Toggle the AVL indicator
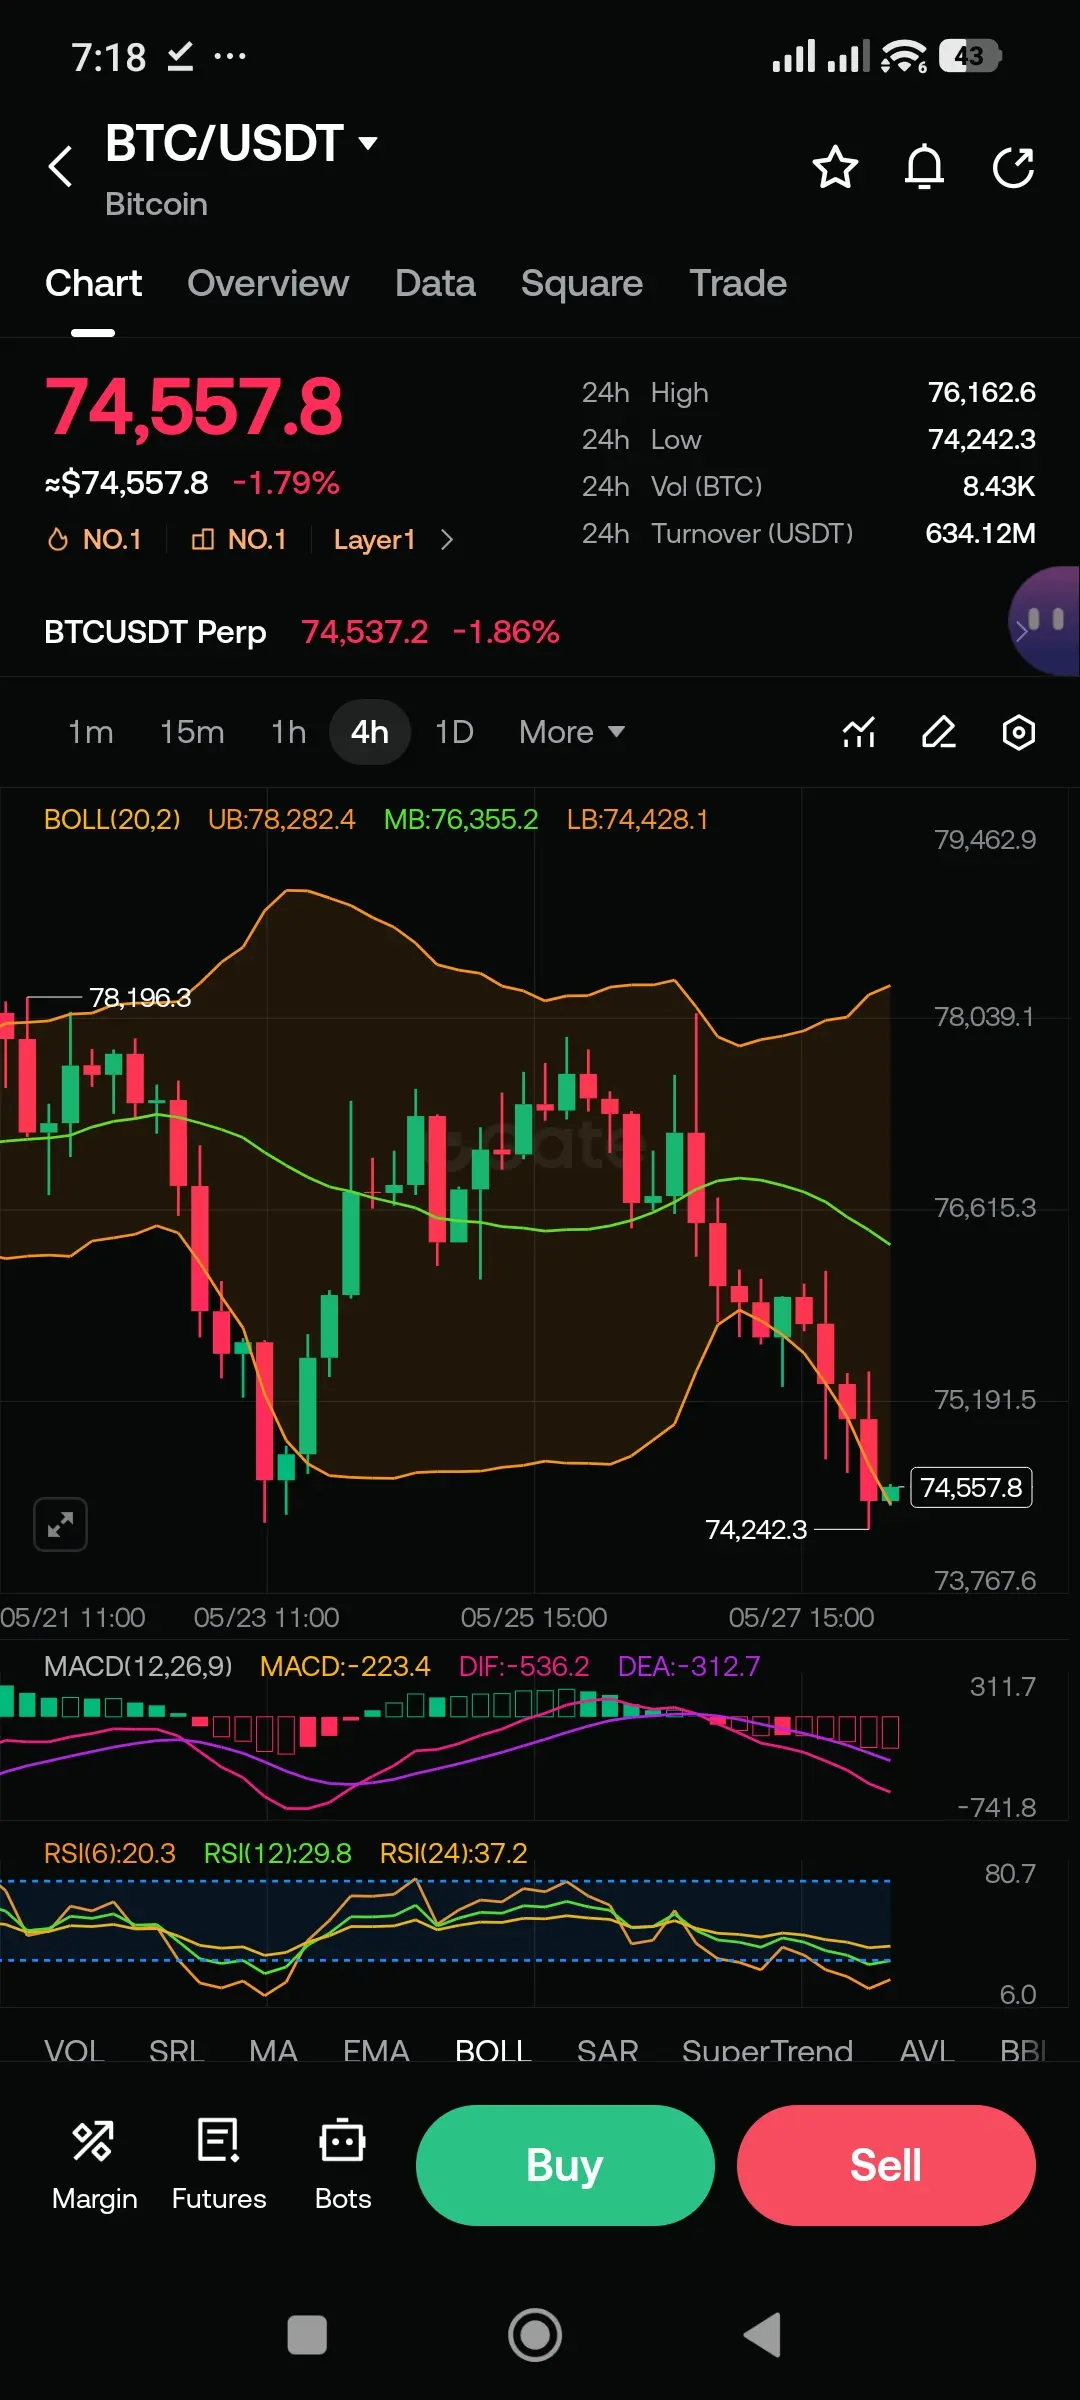The image size is (1080, 2400). (927, 2050)
